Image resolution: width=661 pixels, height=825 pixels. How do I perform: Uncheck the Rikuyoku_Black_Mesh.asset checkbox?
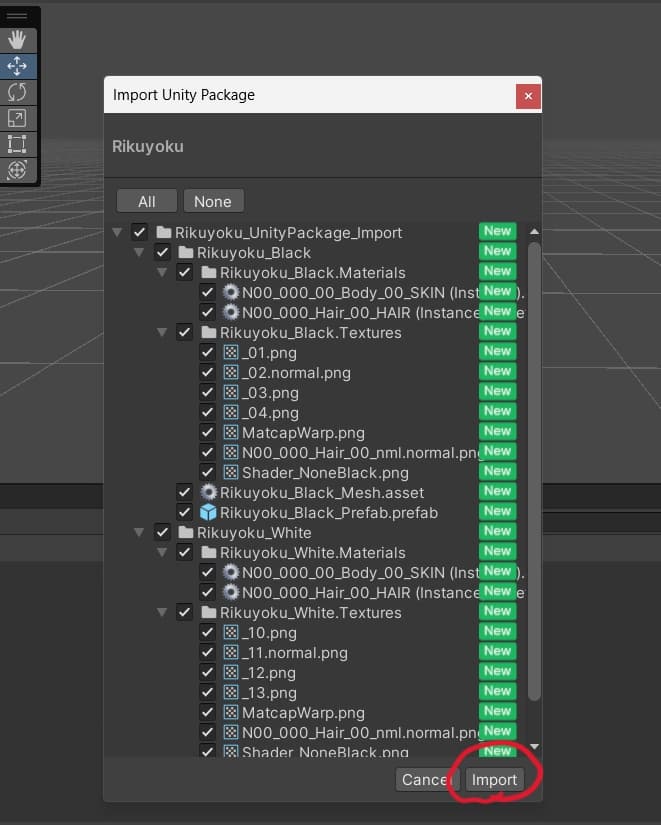(184, 492)
